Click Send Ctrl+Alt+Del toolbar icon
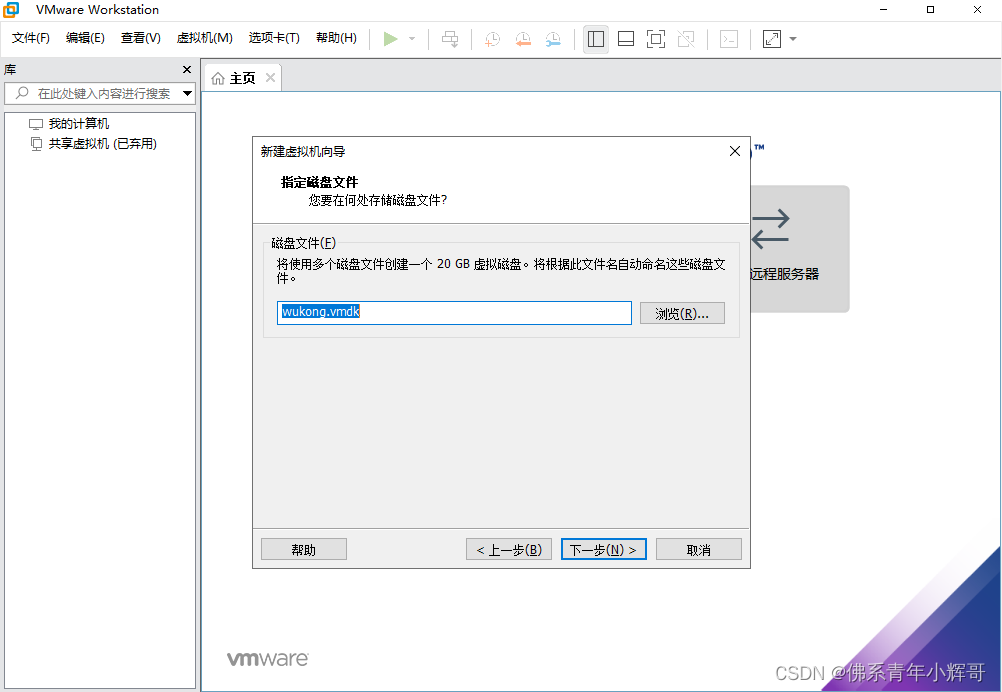Viewport: 1002px width, 692px height. tap(450, 39)
